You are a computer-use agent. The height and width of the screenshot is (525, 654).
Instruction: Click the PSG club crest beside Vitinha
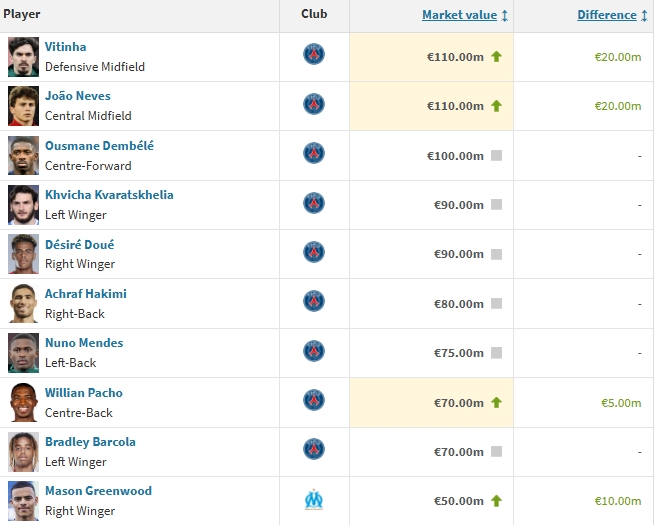coord(314,55)
